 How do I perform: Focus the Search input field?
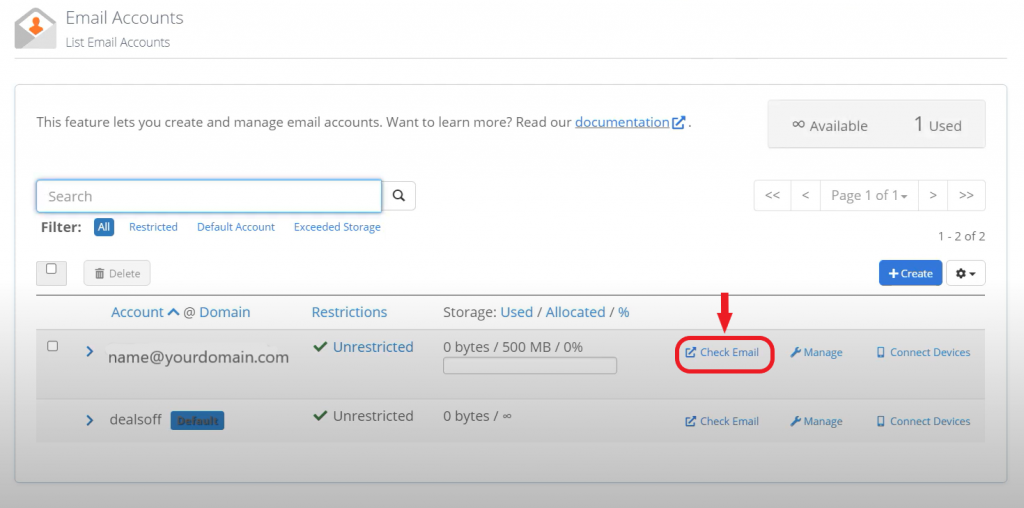[x=209, y=196]
